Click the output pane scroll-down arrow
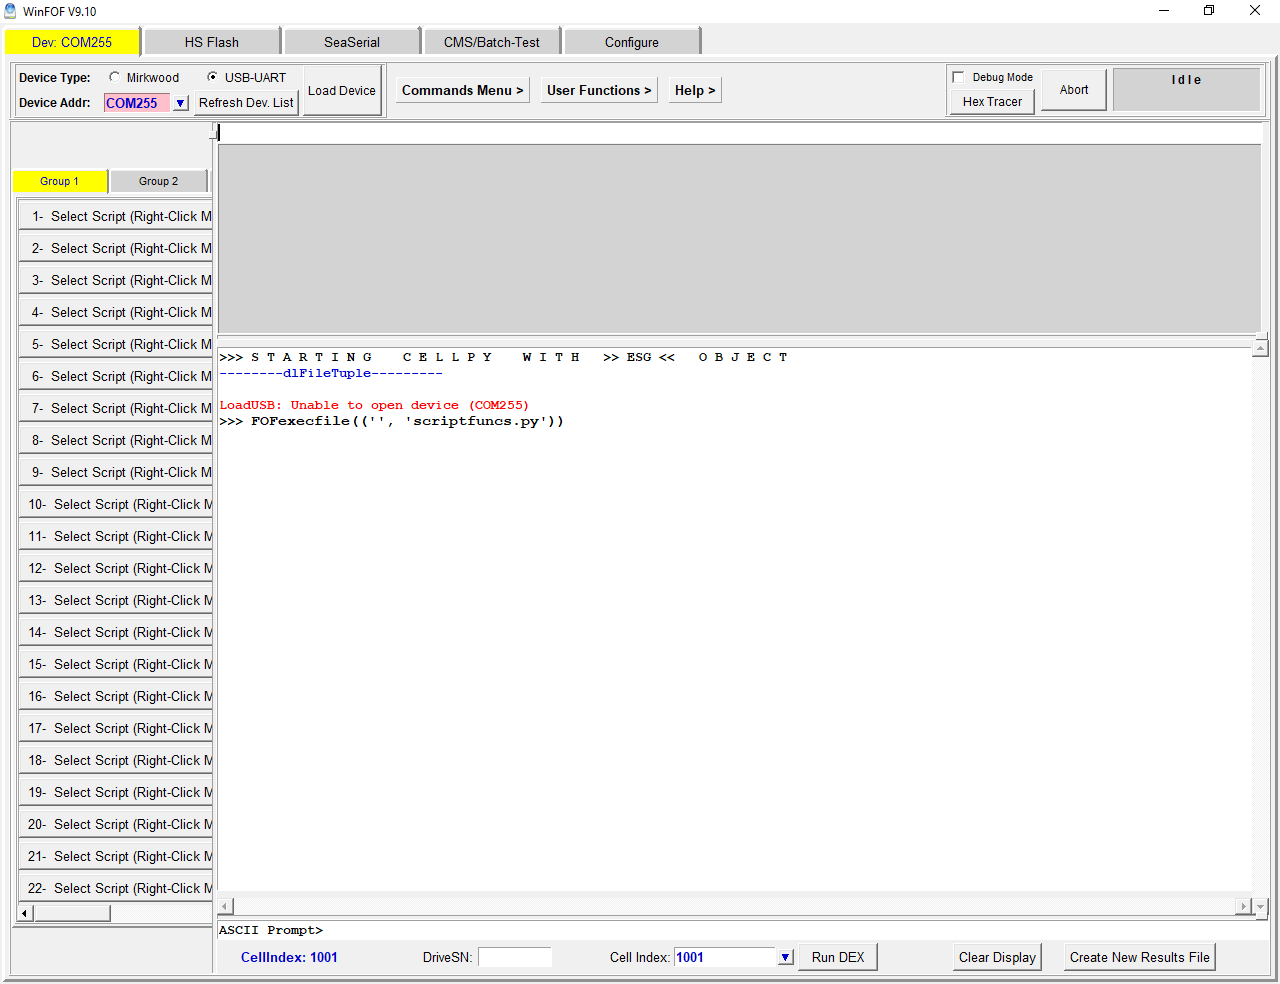Image resolution: width=1280 pixels, height=984 pixels. click(1260, 907)
